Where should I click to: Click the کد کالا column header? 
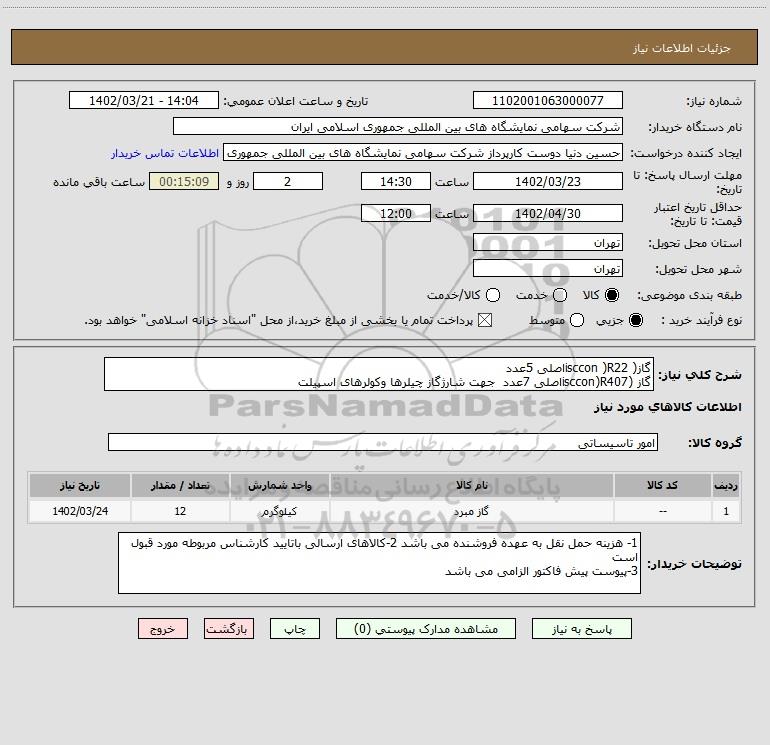(662, 486)
